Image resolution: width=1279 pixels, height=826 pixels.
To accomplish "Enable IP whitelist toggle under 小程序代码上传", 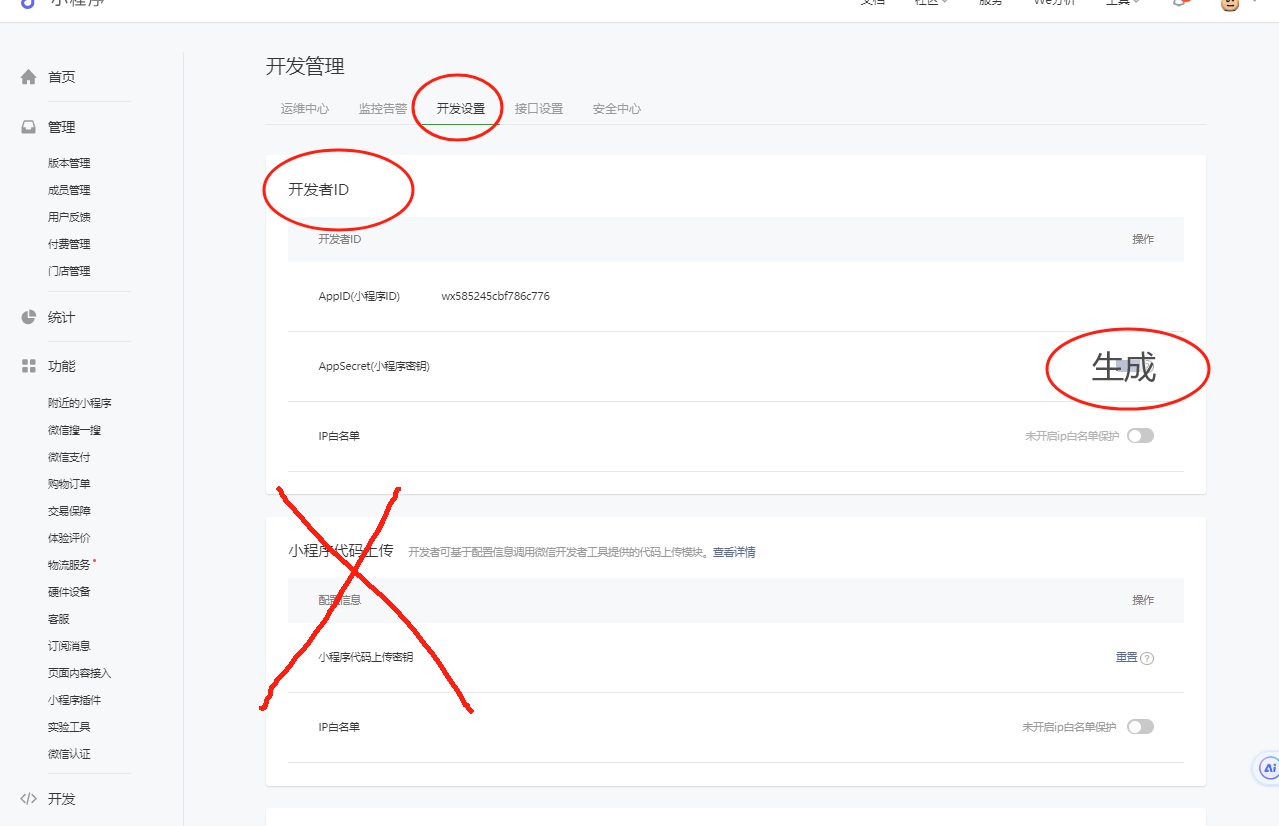I will (1140, 727).
